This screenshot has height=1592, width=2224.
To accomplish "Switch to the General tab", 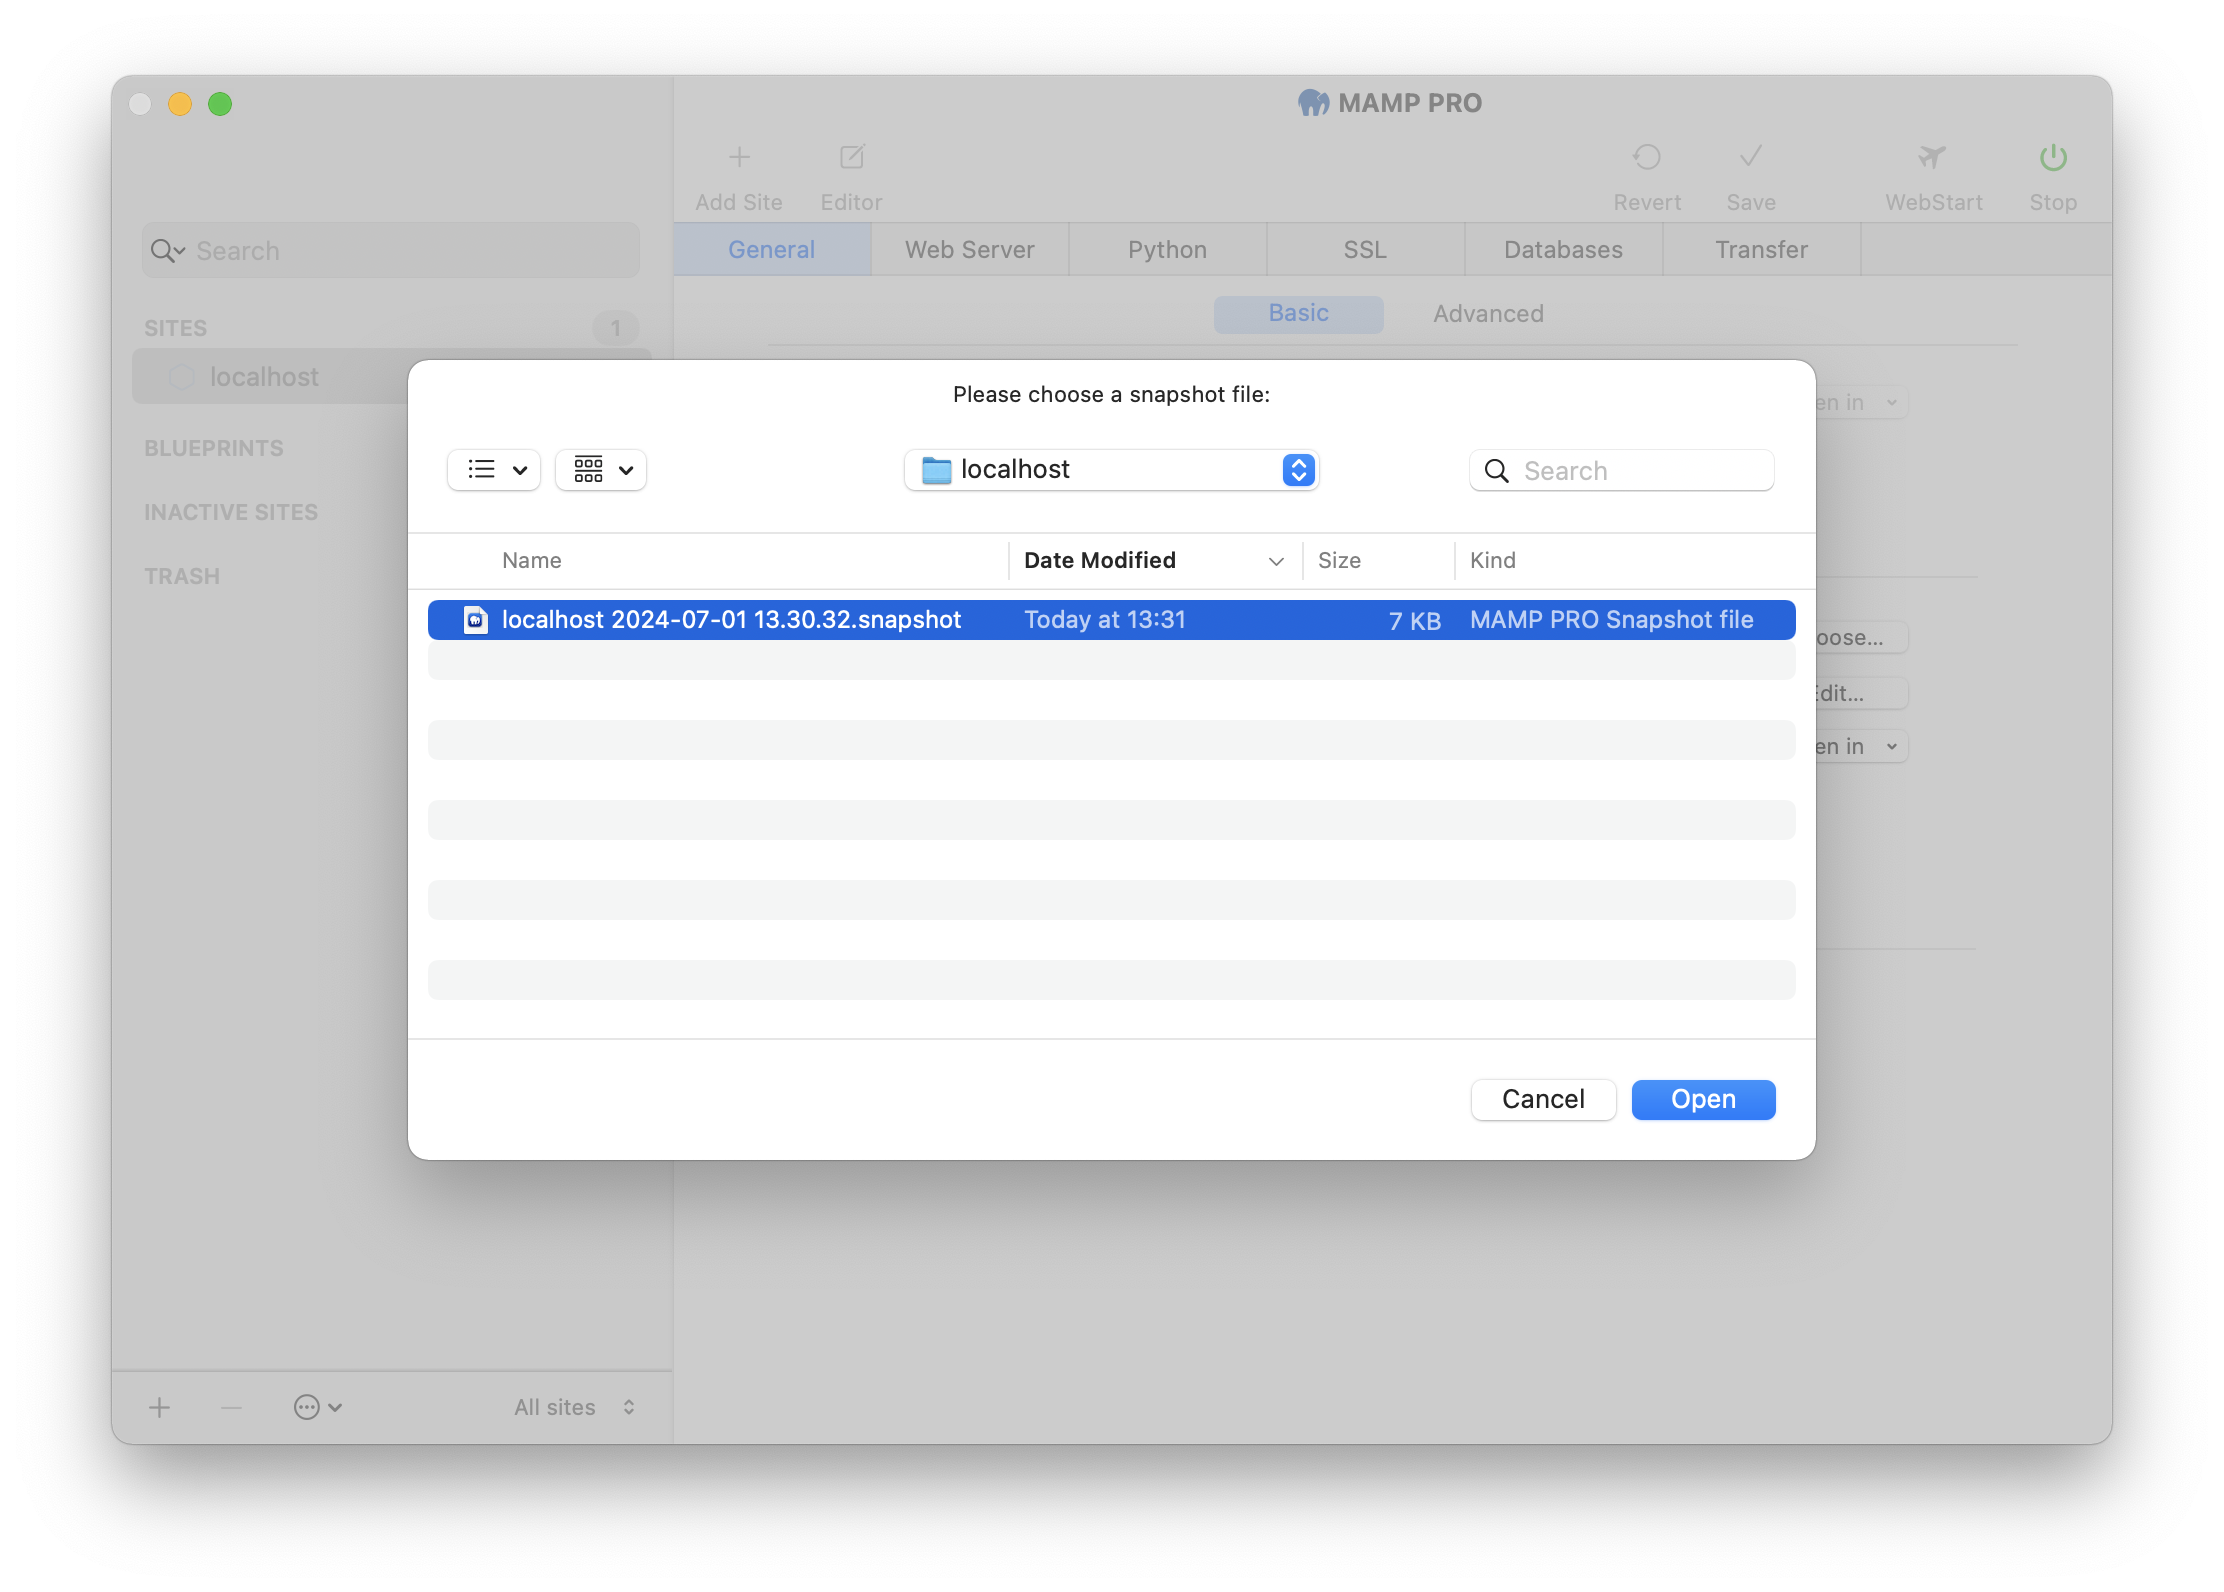I will click(772, 250).
